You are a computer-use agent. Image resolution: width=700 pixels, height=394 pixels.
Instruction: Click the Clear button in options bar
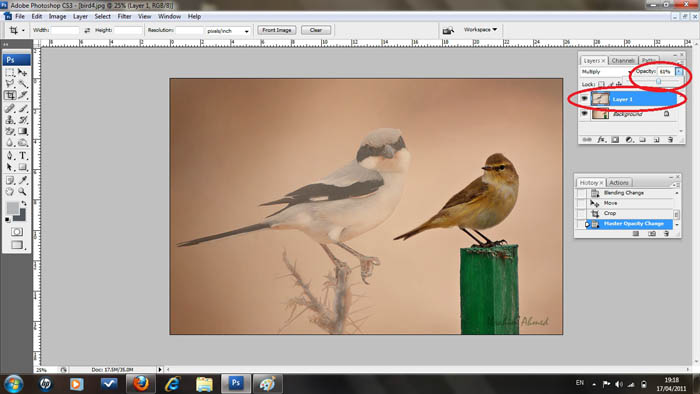click(x=316, y=30)
